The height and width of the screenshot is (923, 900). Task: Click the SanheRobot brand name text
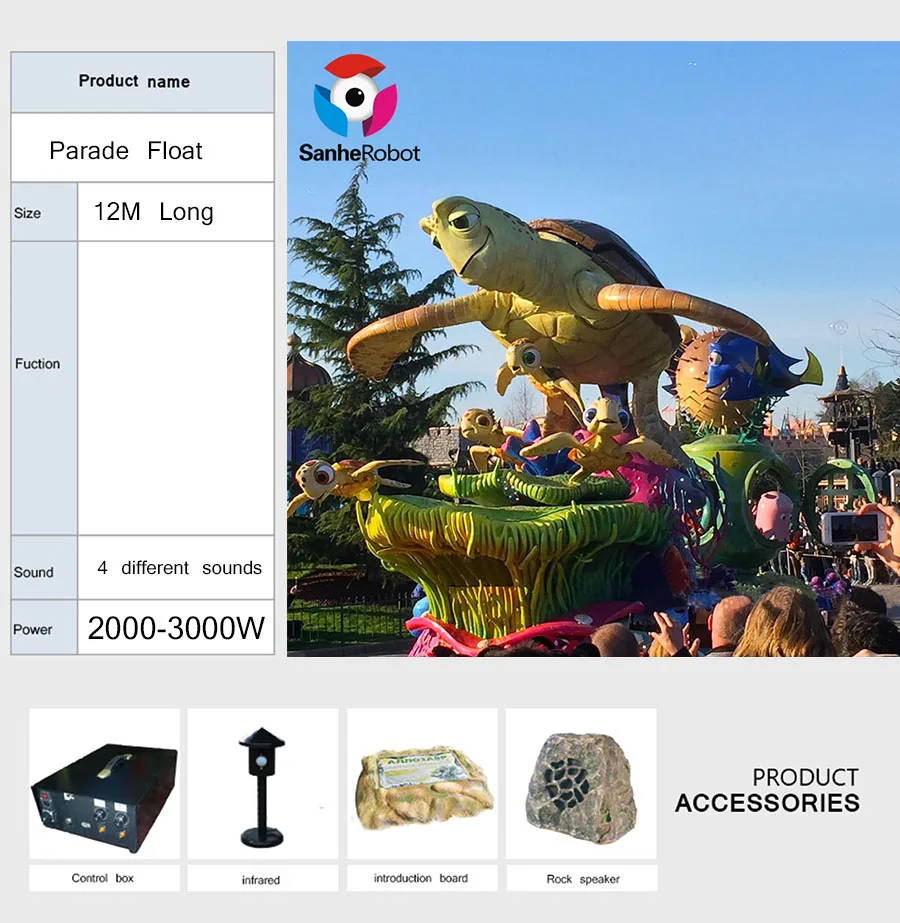coord(359,153)
